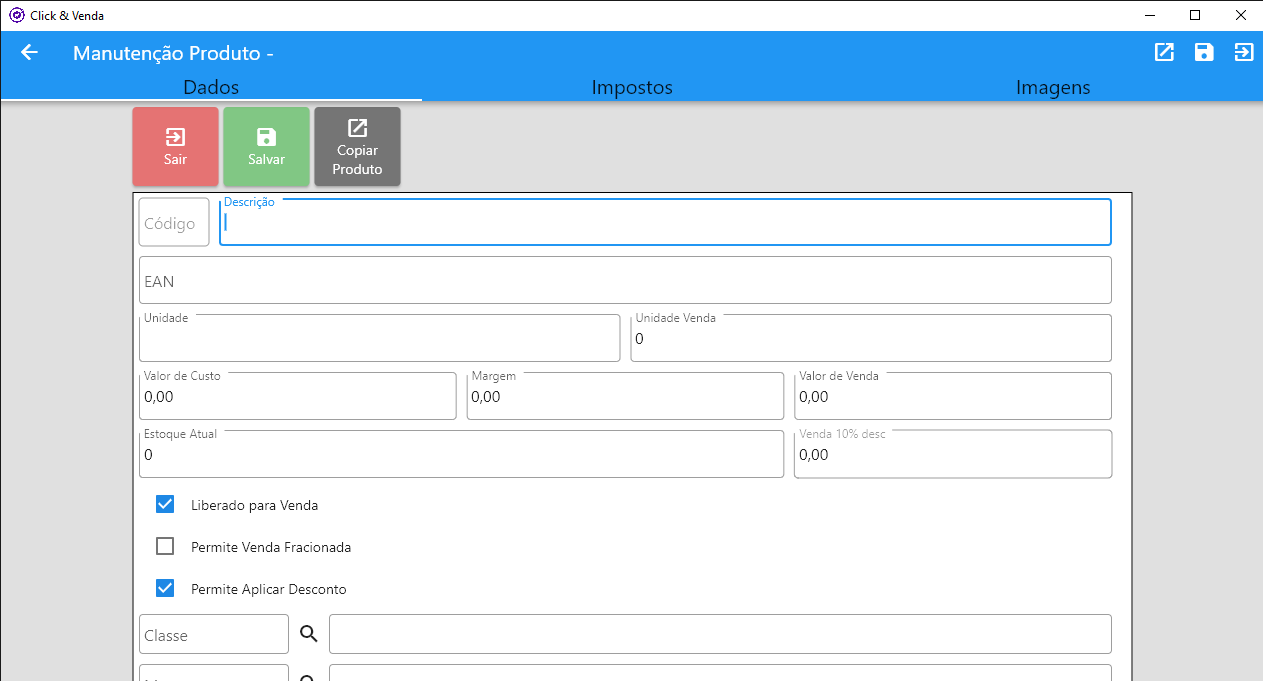
Task: Click the back arrow in header
Action: coord(30,53)
